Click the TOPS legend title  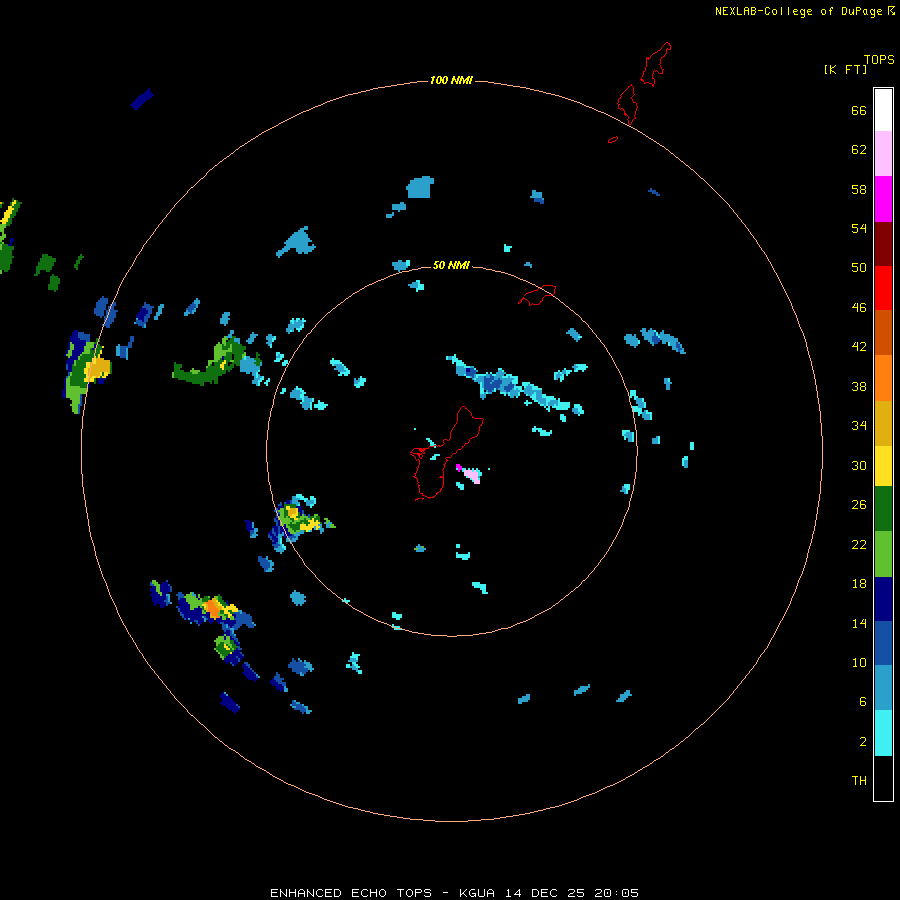879,59
